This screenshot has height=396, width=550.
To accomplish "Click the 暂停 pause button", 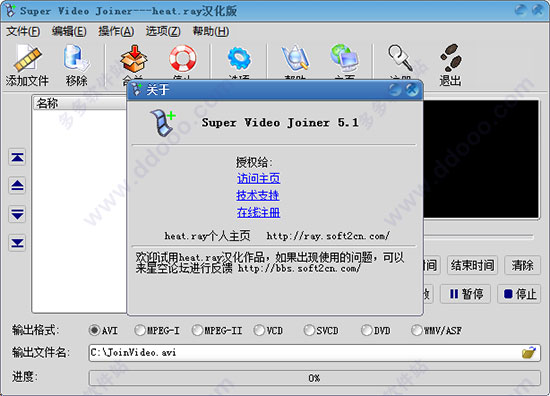I will [465, 294].
